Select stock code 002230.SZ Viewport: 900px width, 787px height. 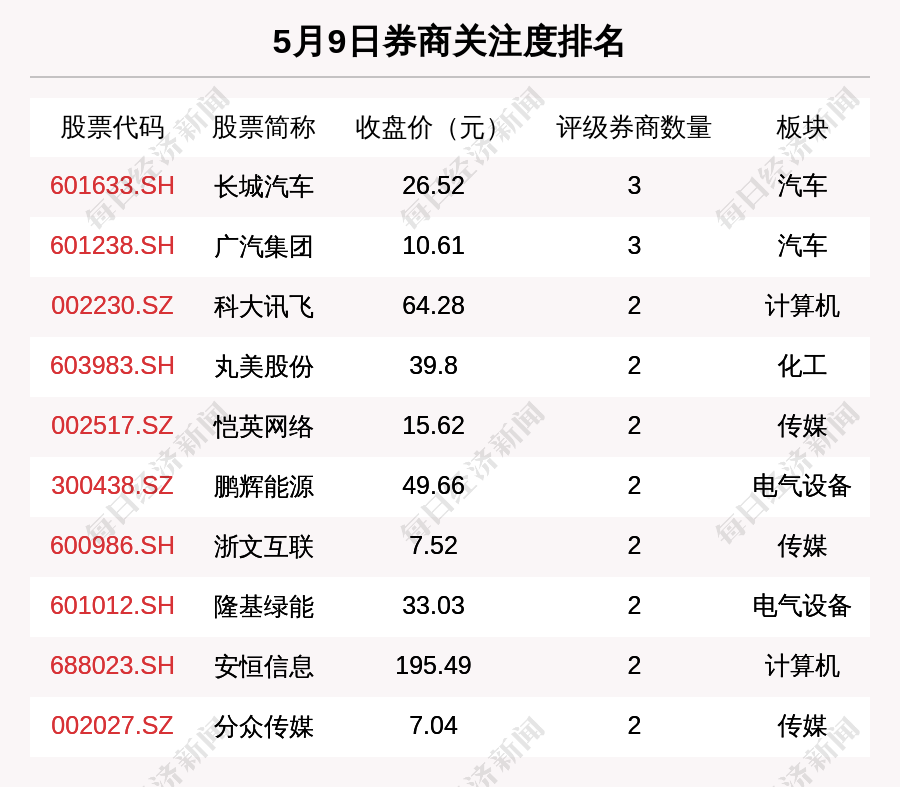pyautogui.click(x=112, y=306)
